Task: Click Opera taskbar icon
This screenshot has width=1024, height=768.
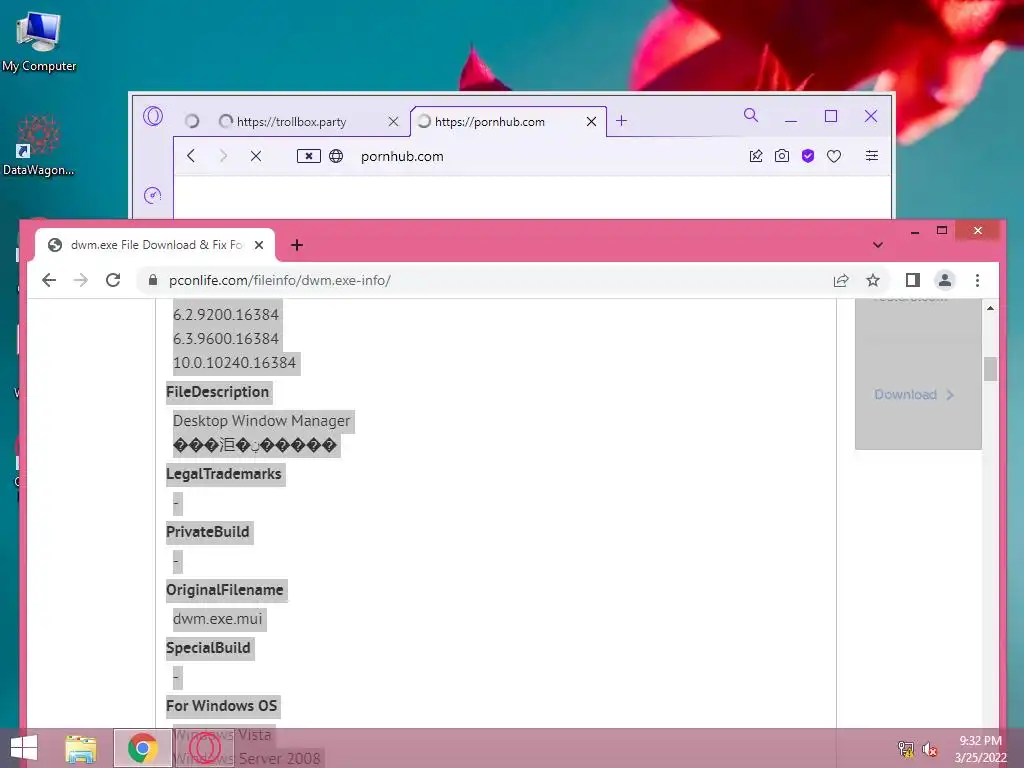Action: pos(204,748)
